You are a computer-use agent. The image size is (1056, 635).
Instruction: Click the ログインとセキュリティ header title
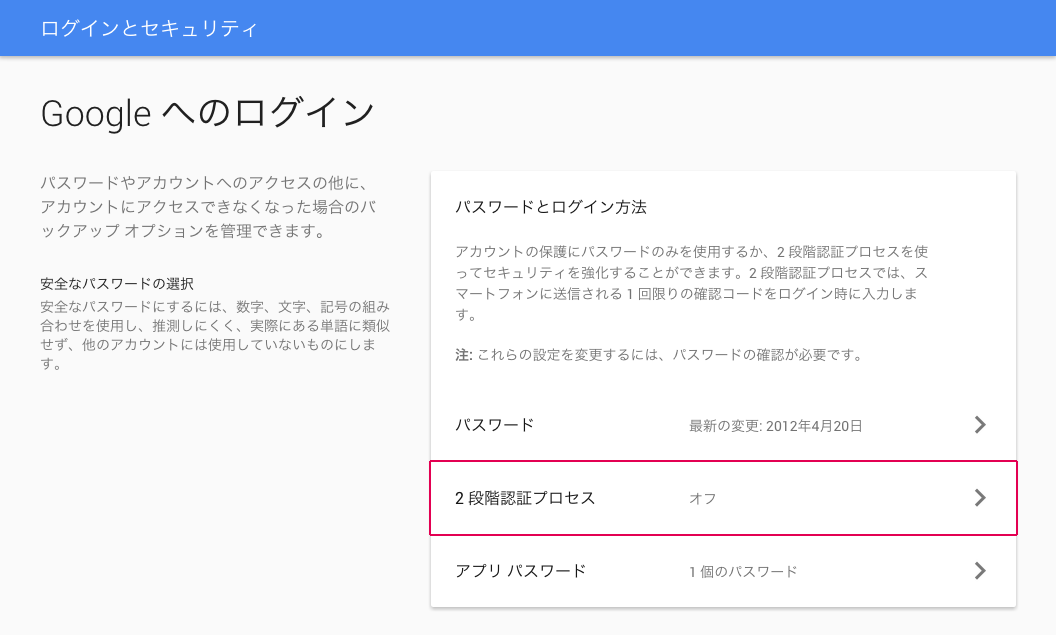(149, 28)
